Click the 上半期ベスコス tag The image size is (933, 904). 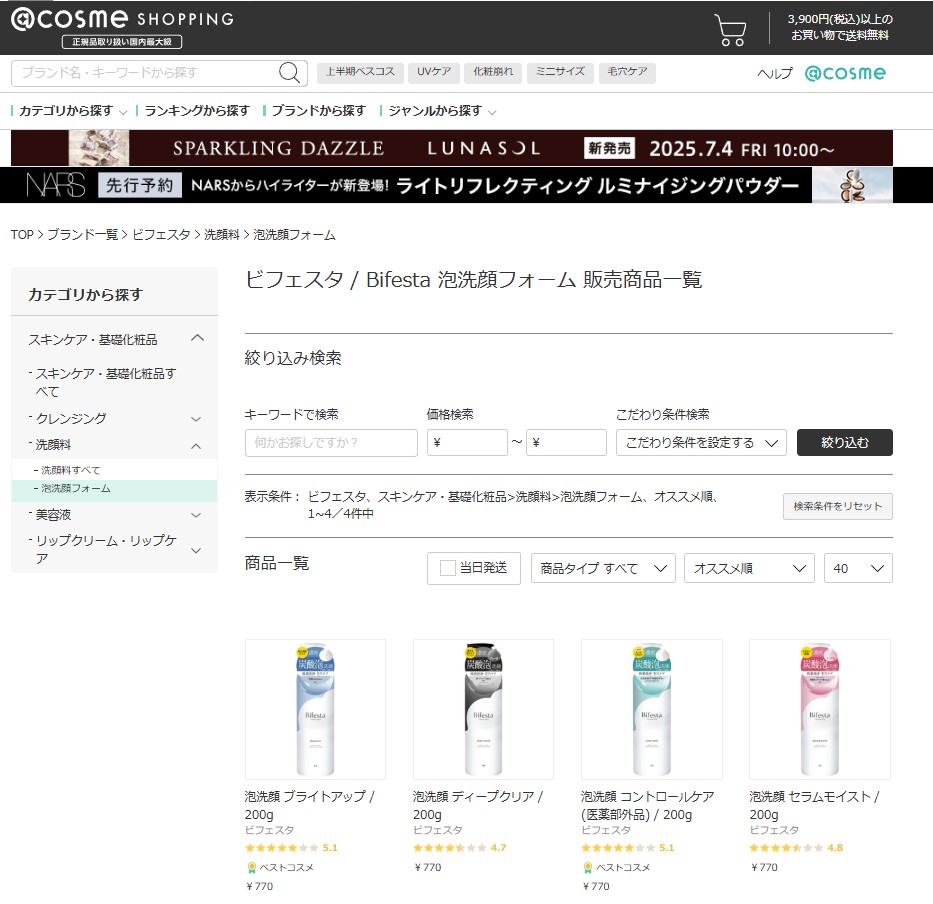pos(360,73)
